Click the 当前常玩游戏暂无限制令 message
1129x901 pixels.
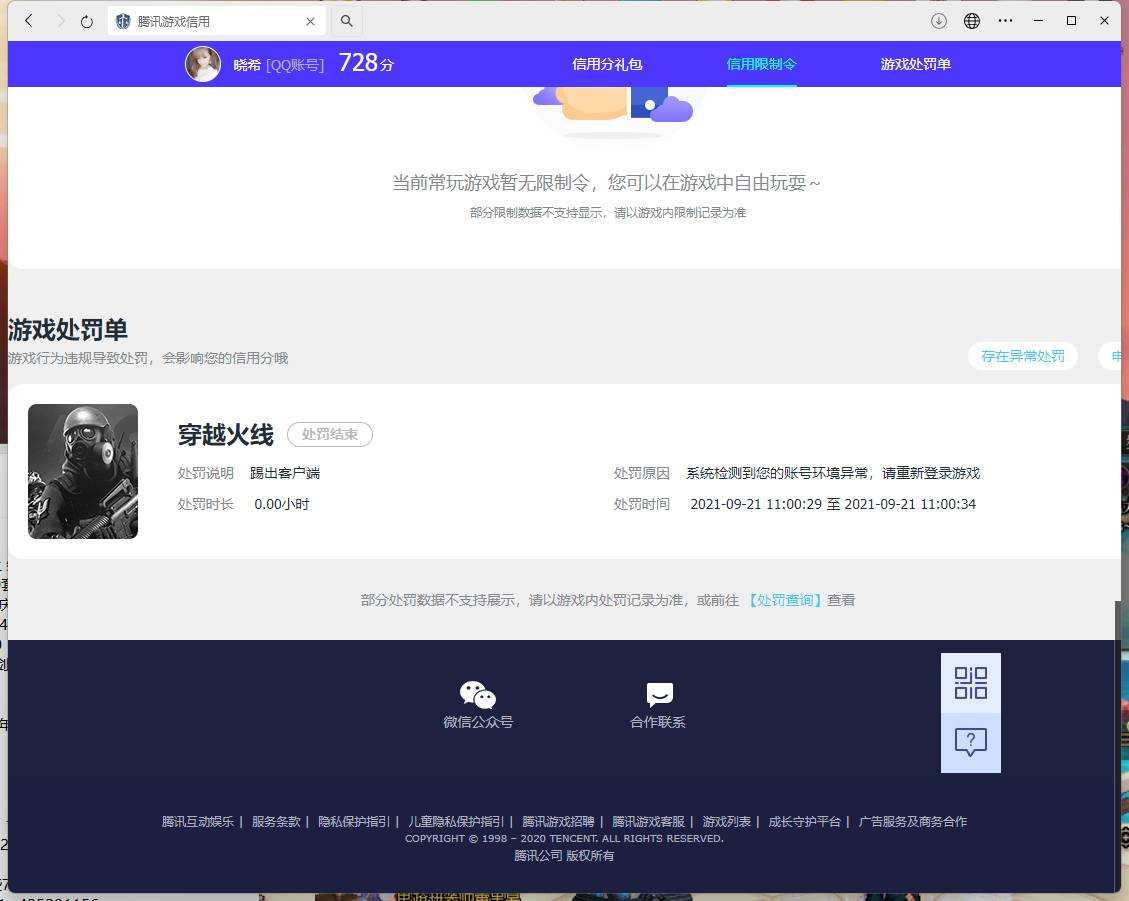pos(606,182)
